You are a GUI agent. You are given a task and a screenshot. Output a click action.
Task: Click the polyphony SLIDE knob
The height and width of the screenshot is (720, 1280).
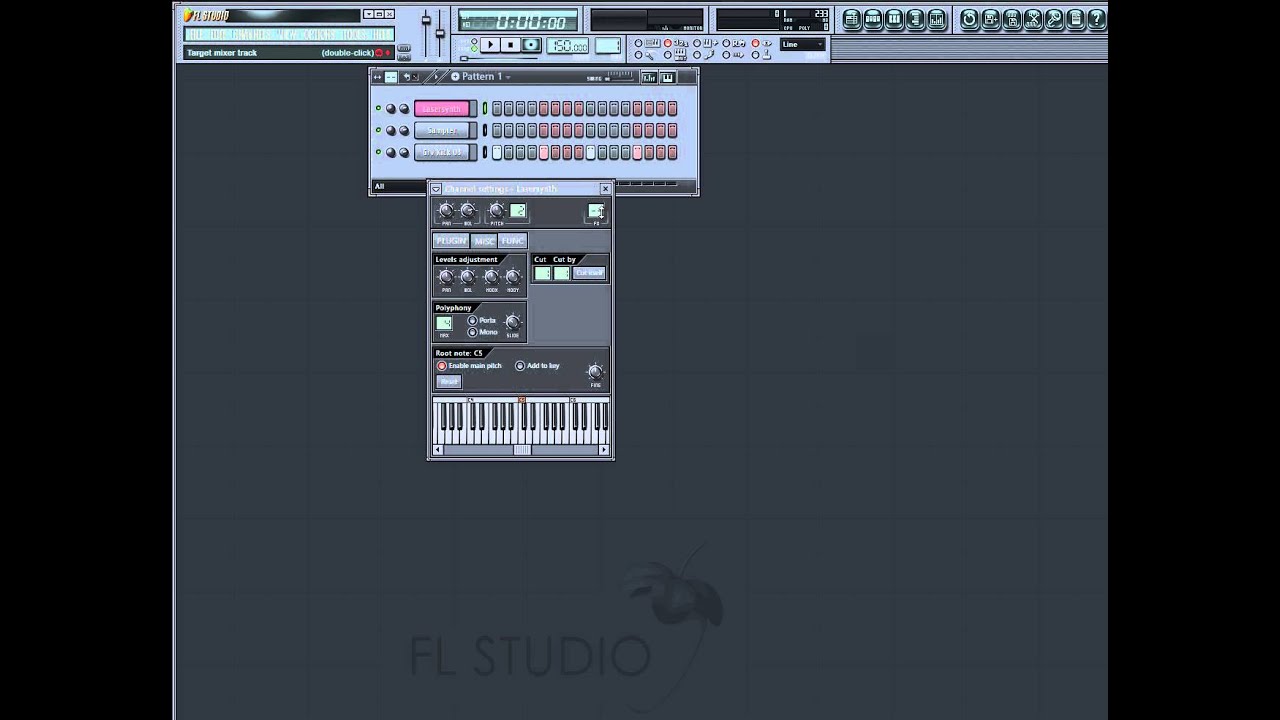click(x=513, y=322)
